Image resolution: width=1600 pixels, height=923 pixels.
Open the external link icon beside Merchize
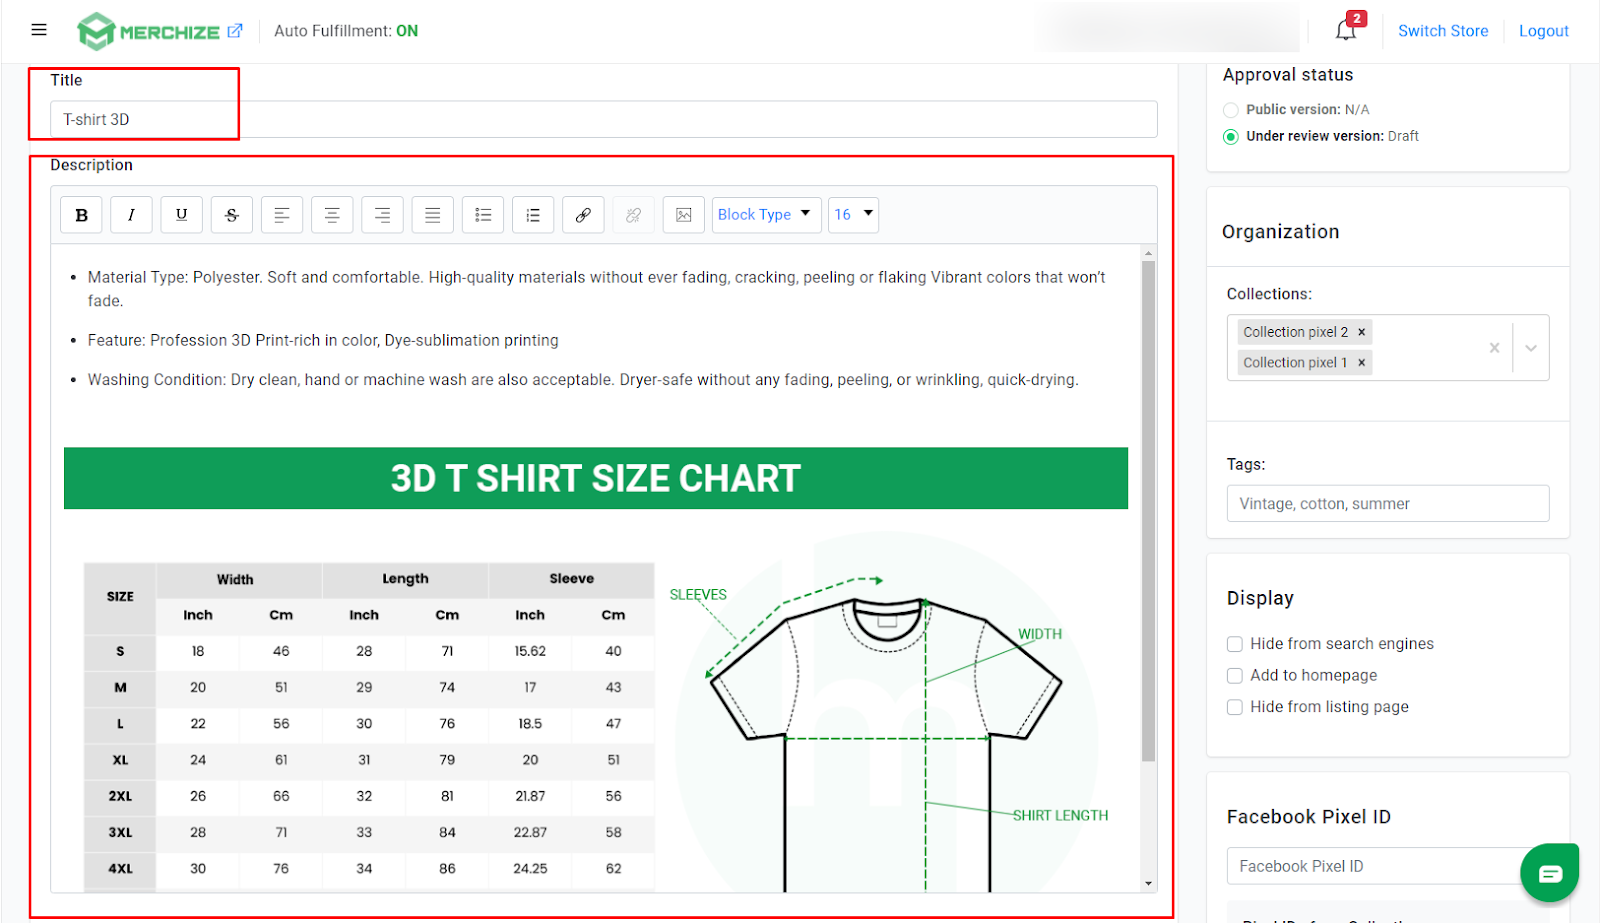pos(235,31)
